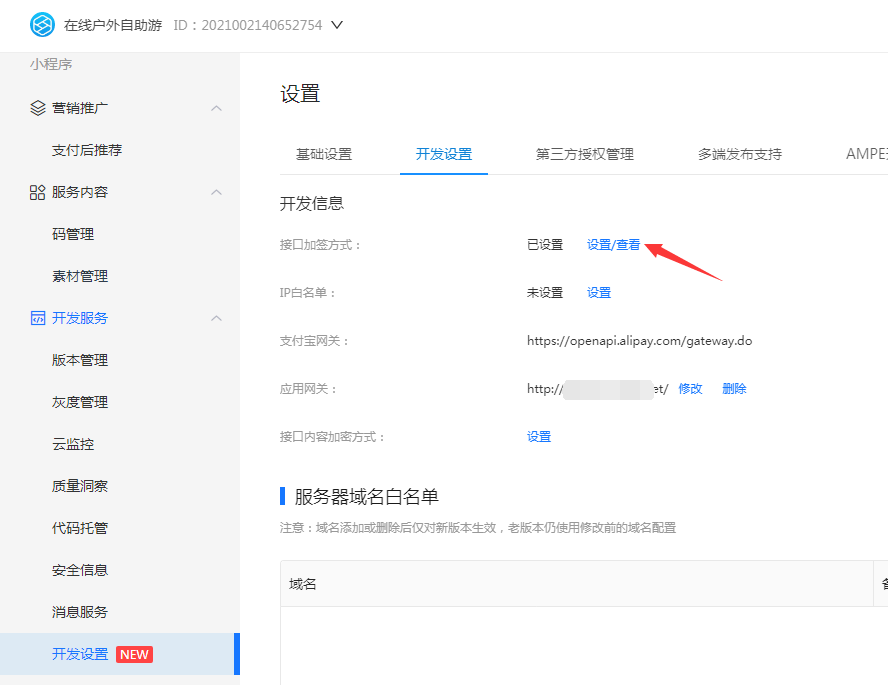The image size is (888, 685).
Task: Open the 多端发布支持 tab
Action: coord(740,154)
